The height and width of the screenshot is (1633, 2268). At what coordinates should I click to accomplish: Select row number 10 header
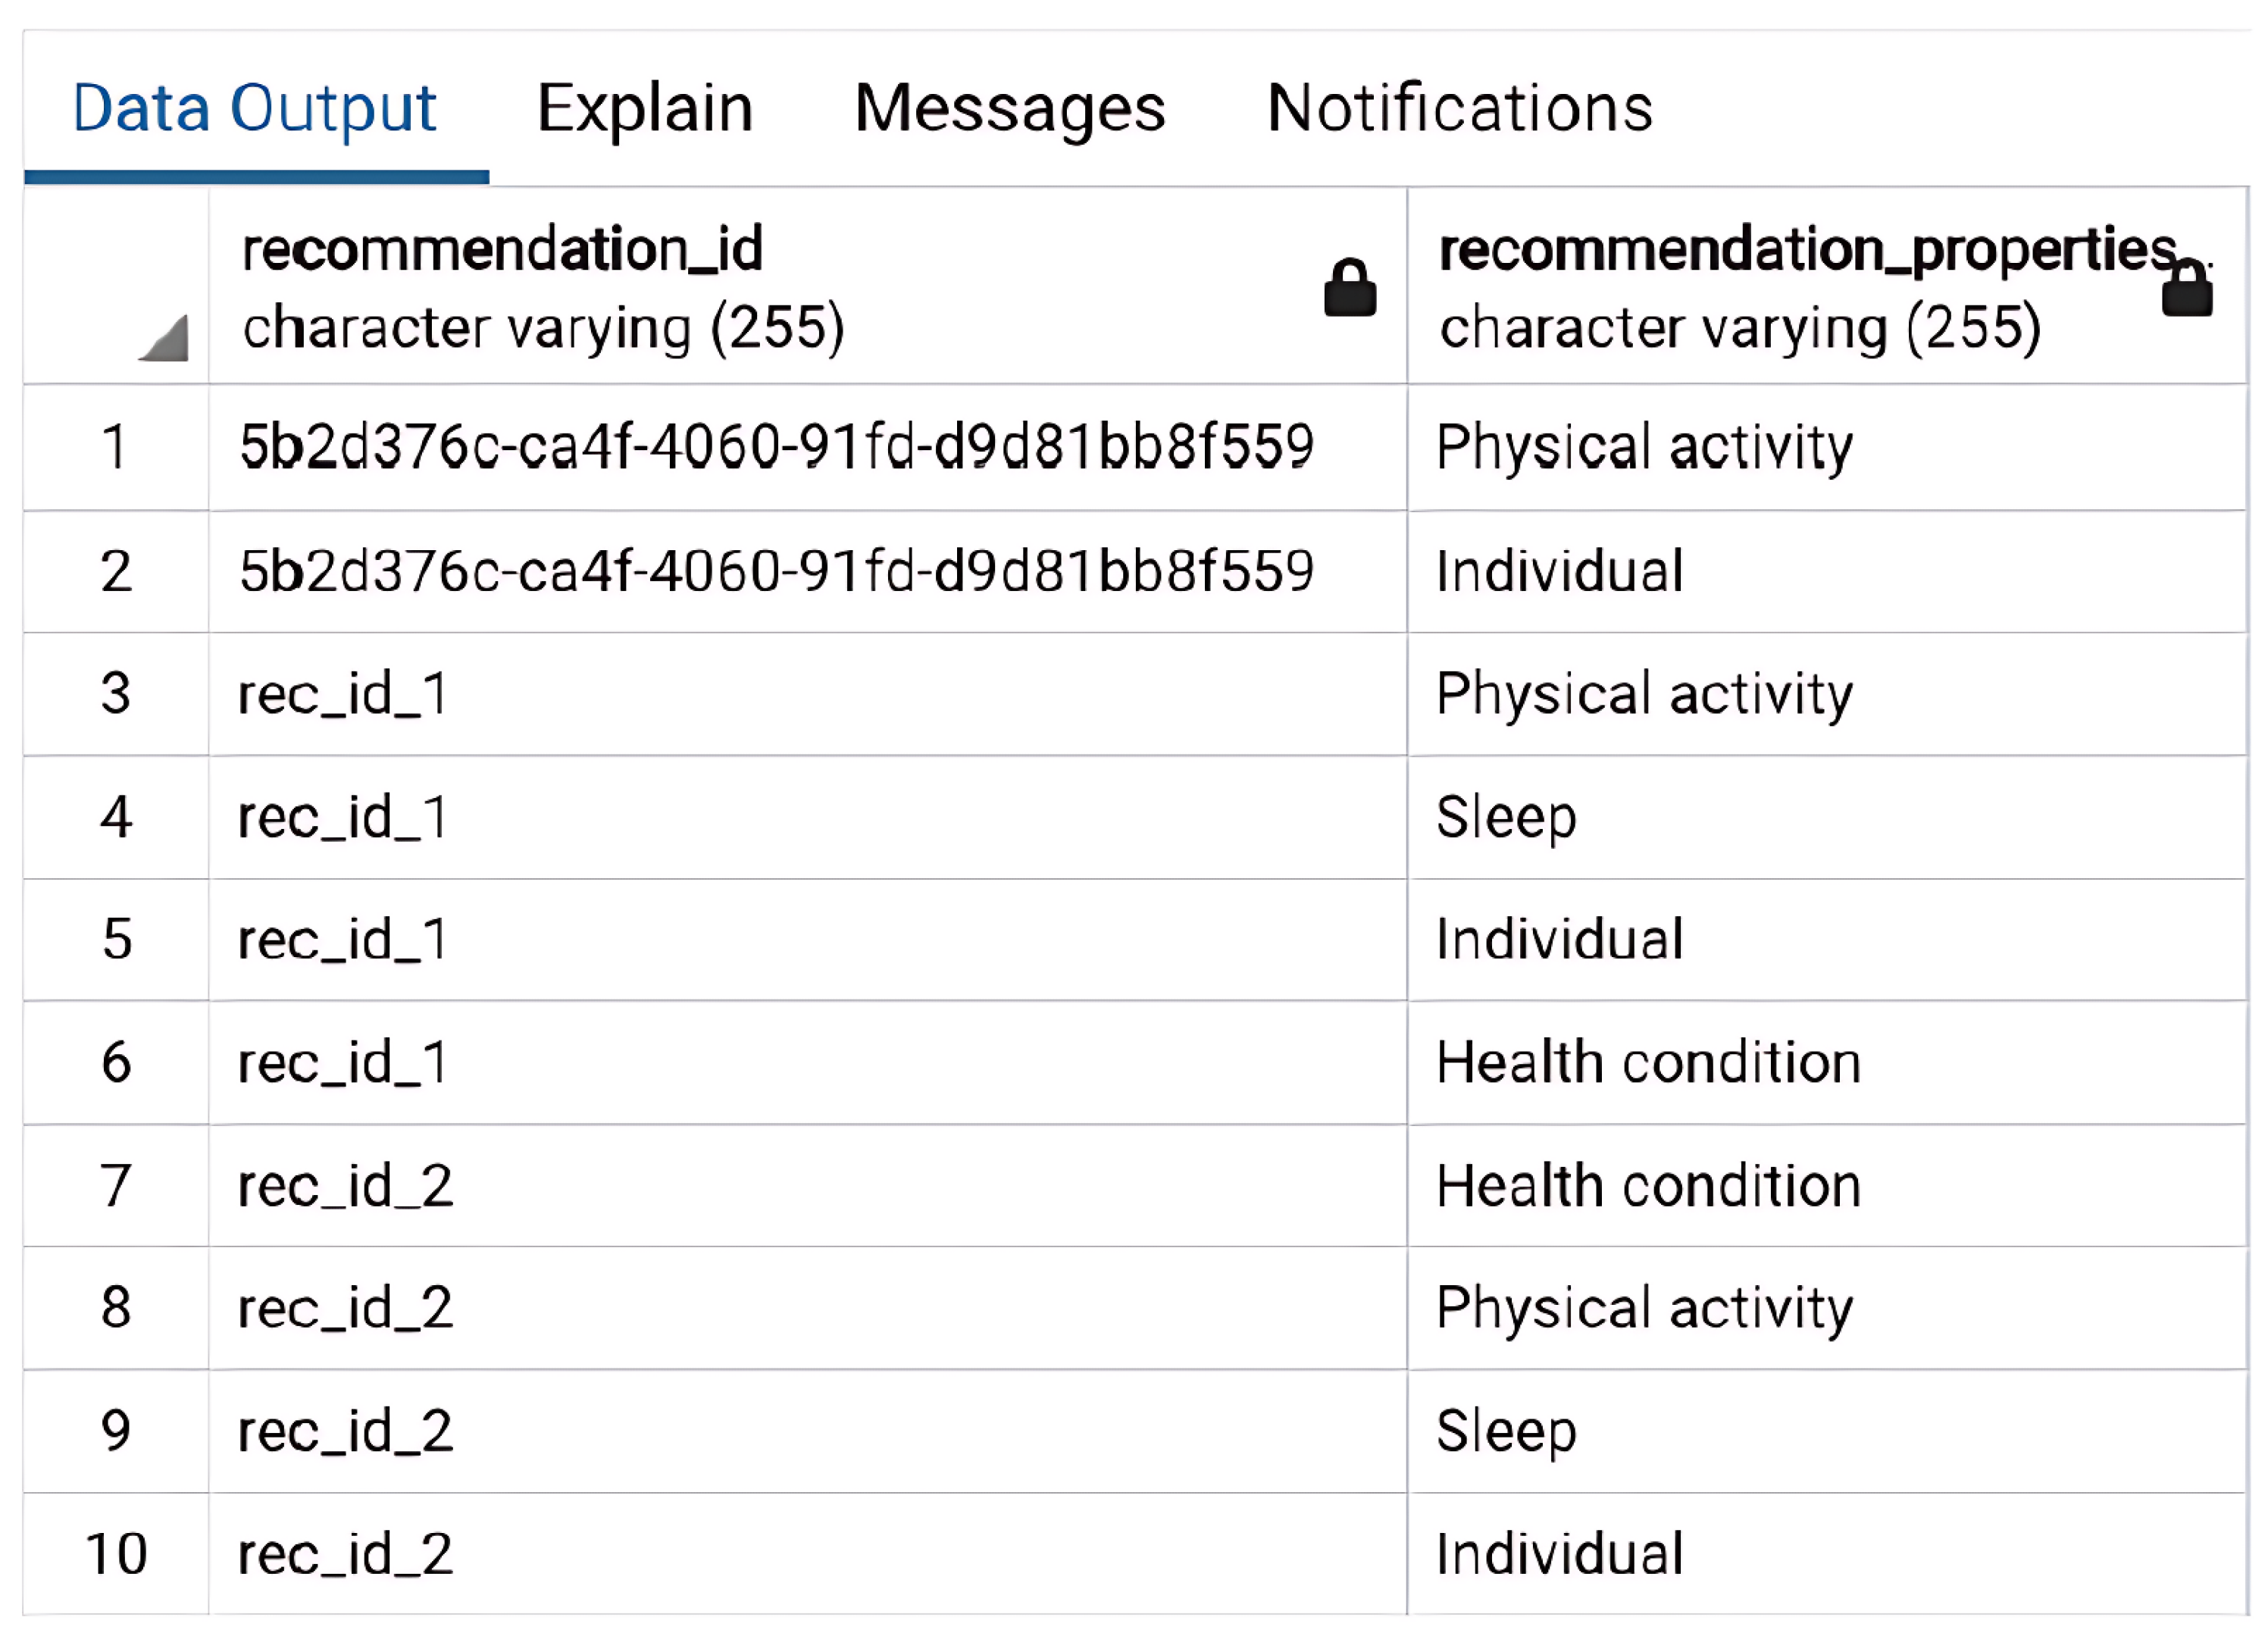(115, 1554)
